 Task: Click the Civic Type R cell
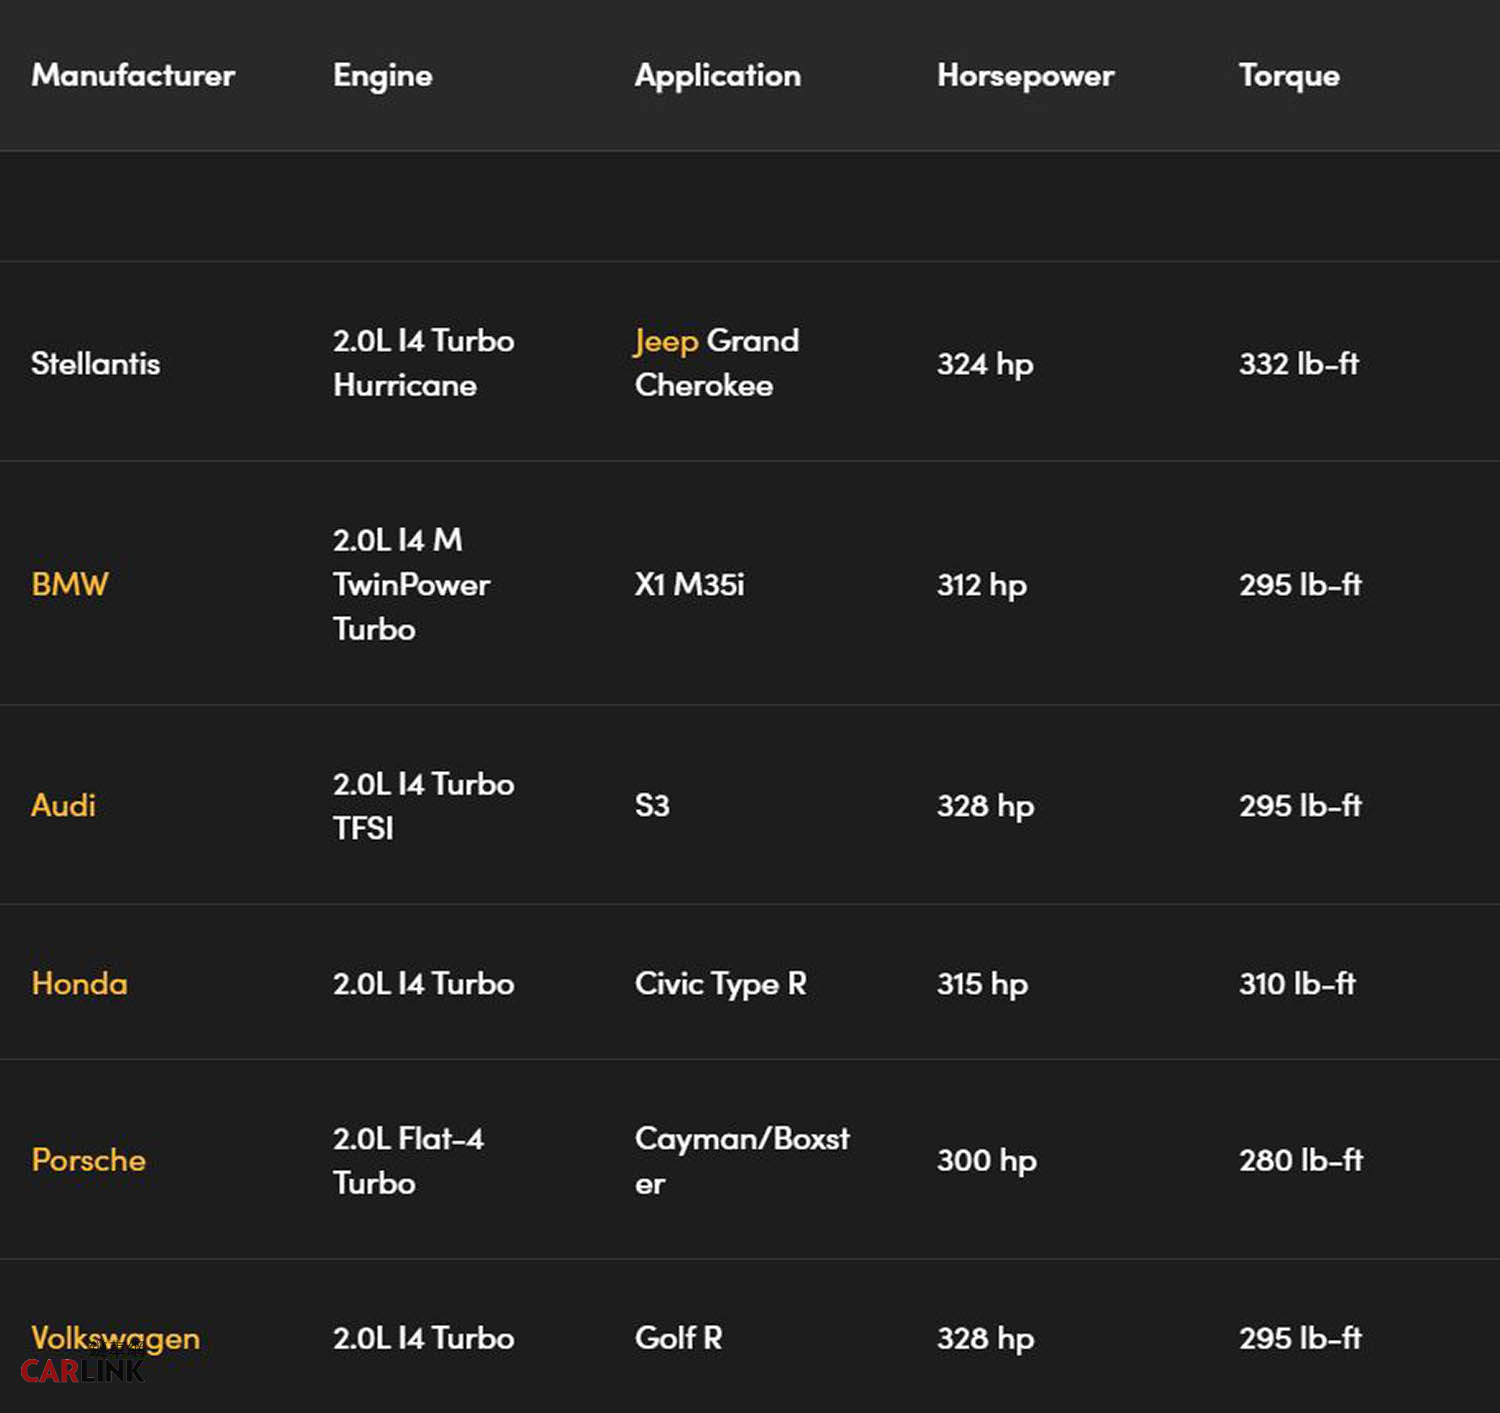pos(720,984)
